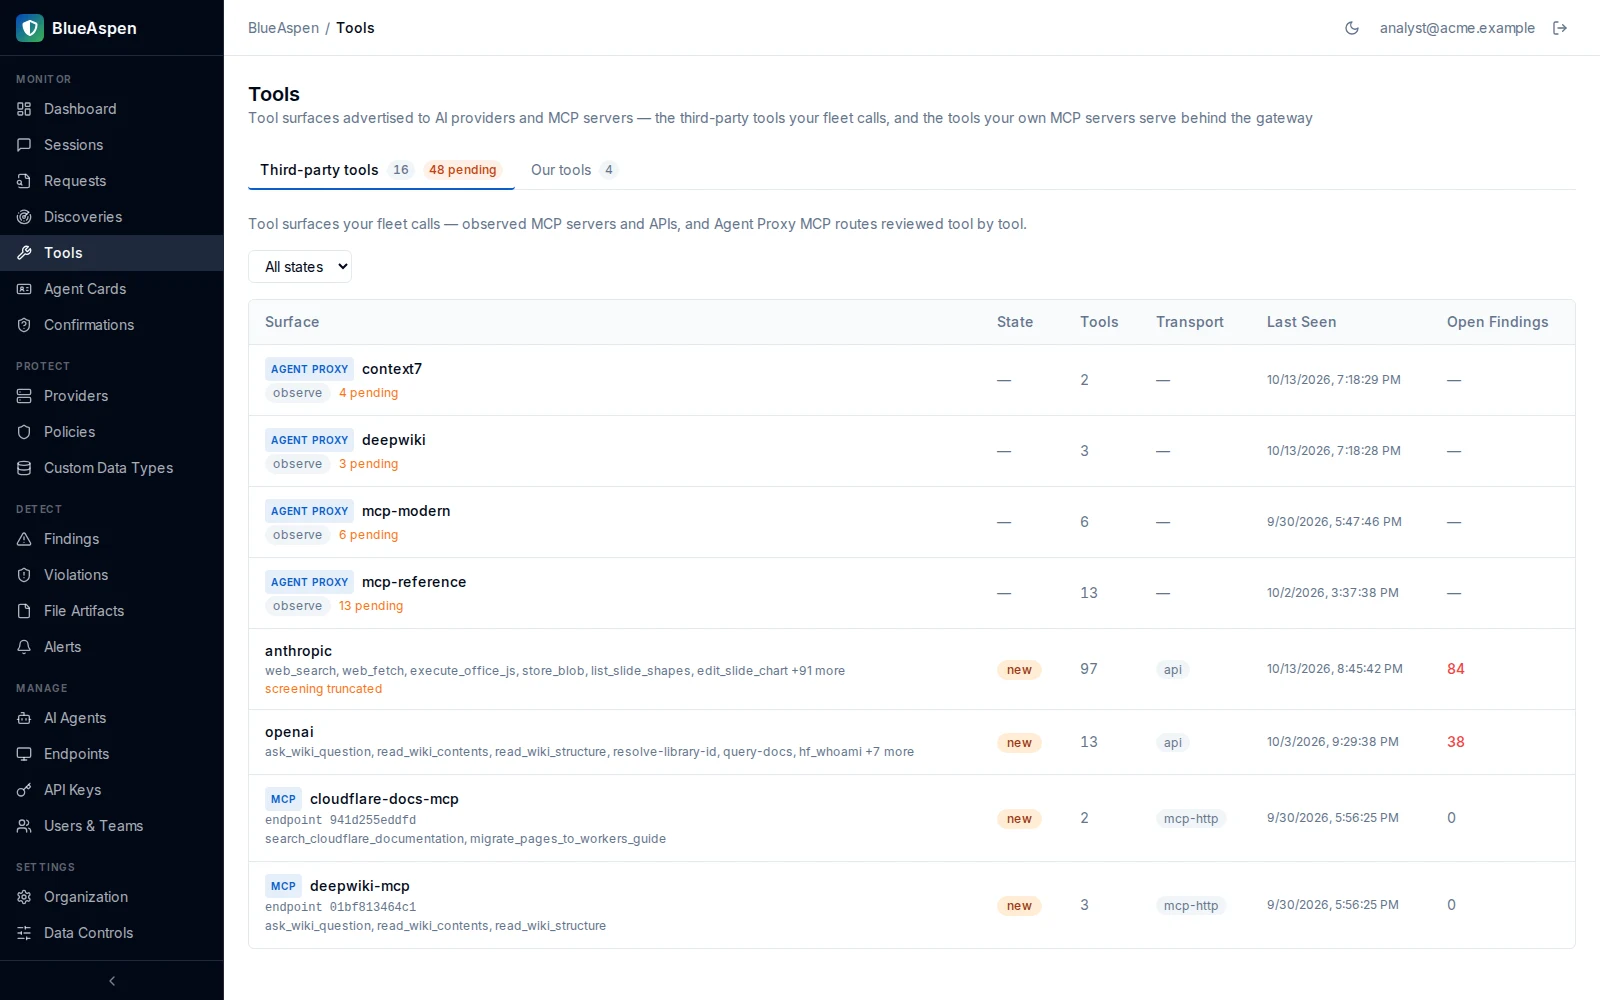Screen dimensions: 1600x1000
Task: Click the BlueAspen shield logo
Action: click(x=30, y=28)
